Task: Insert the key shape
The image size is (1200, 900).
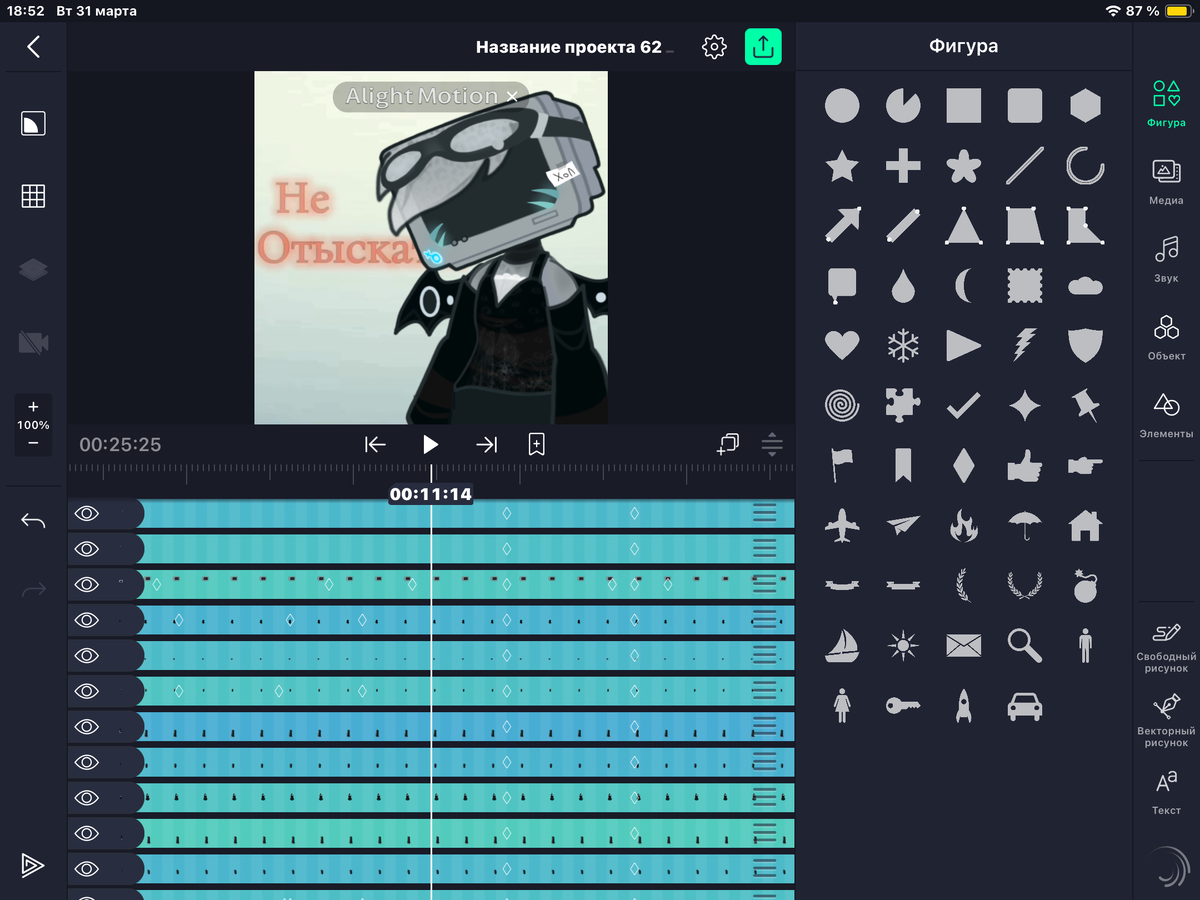Action: 903,706
